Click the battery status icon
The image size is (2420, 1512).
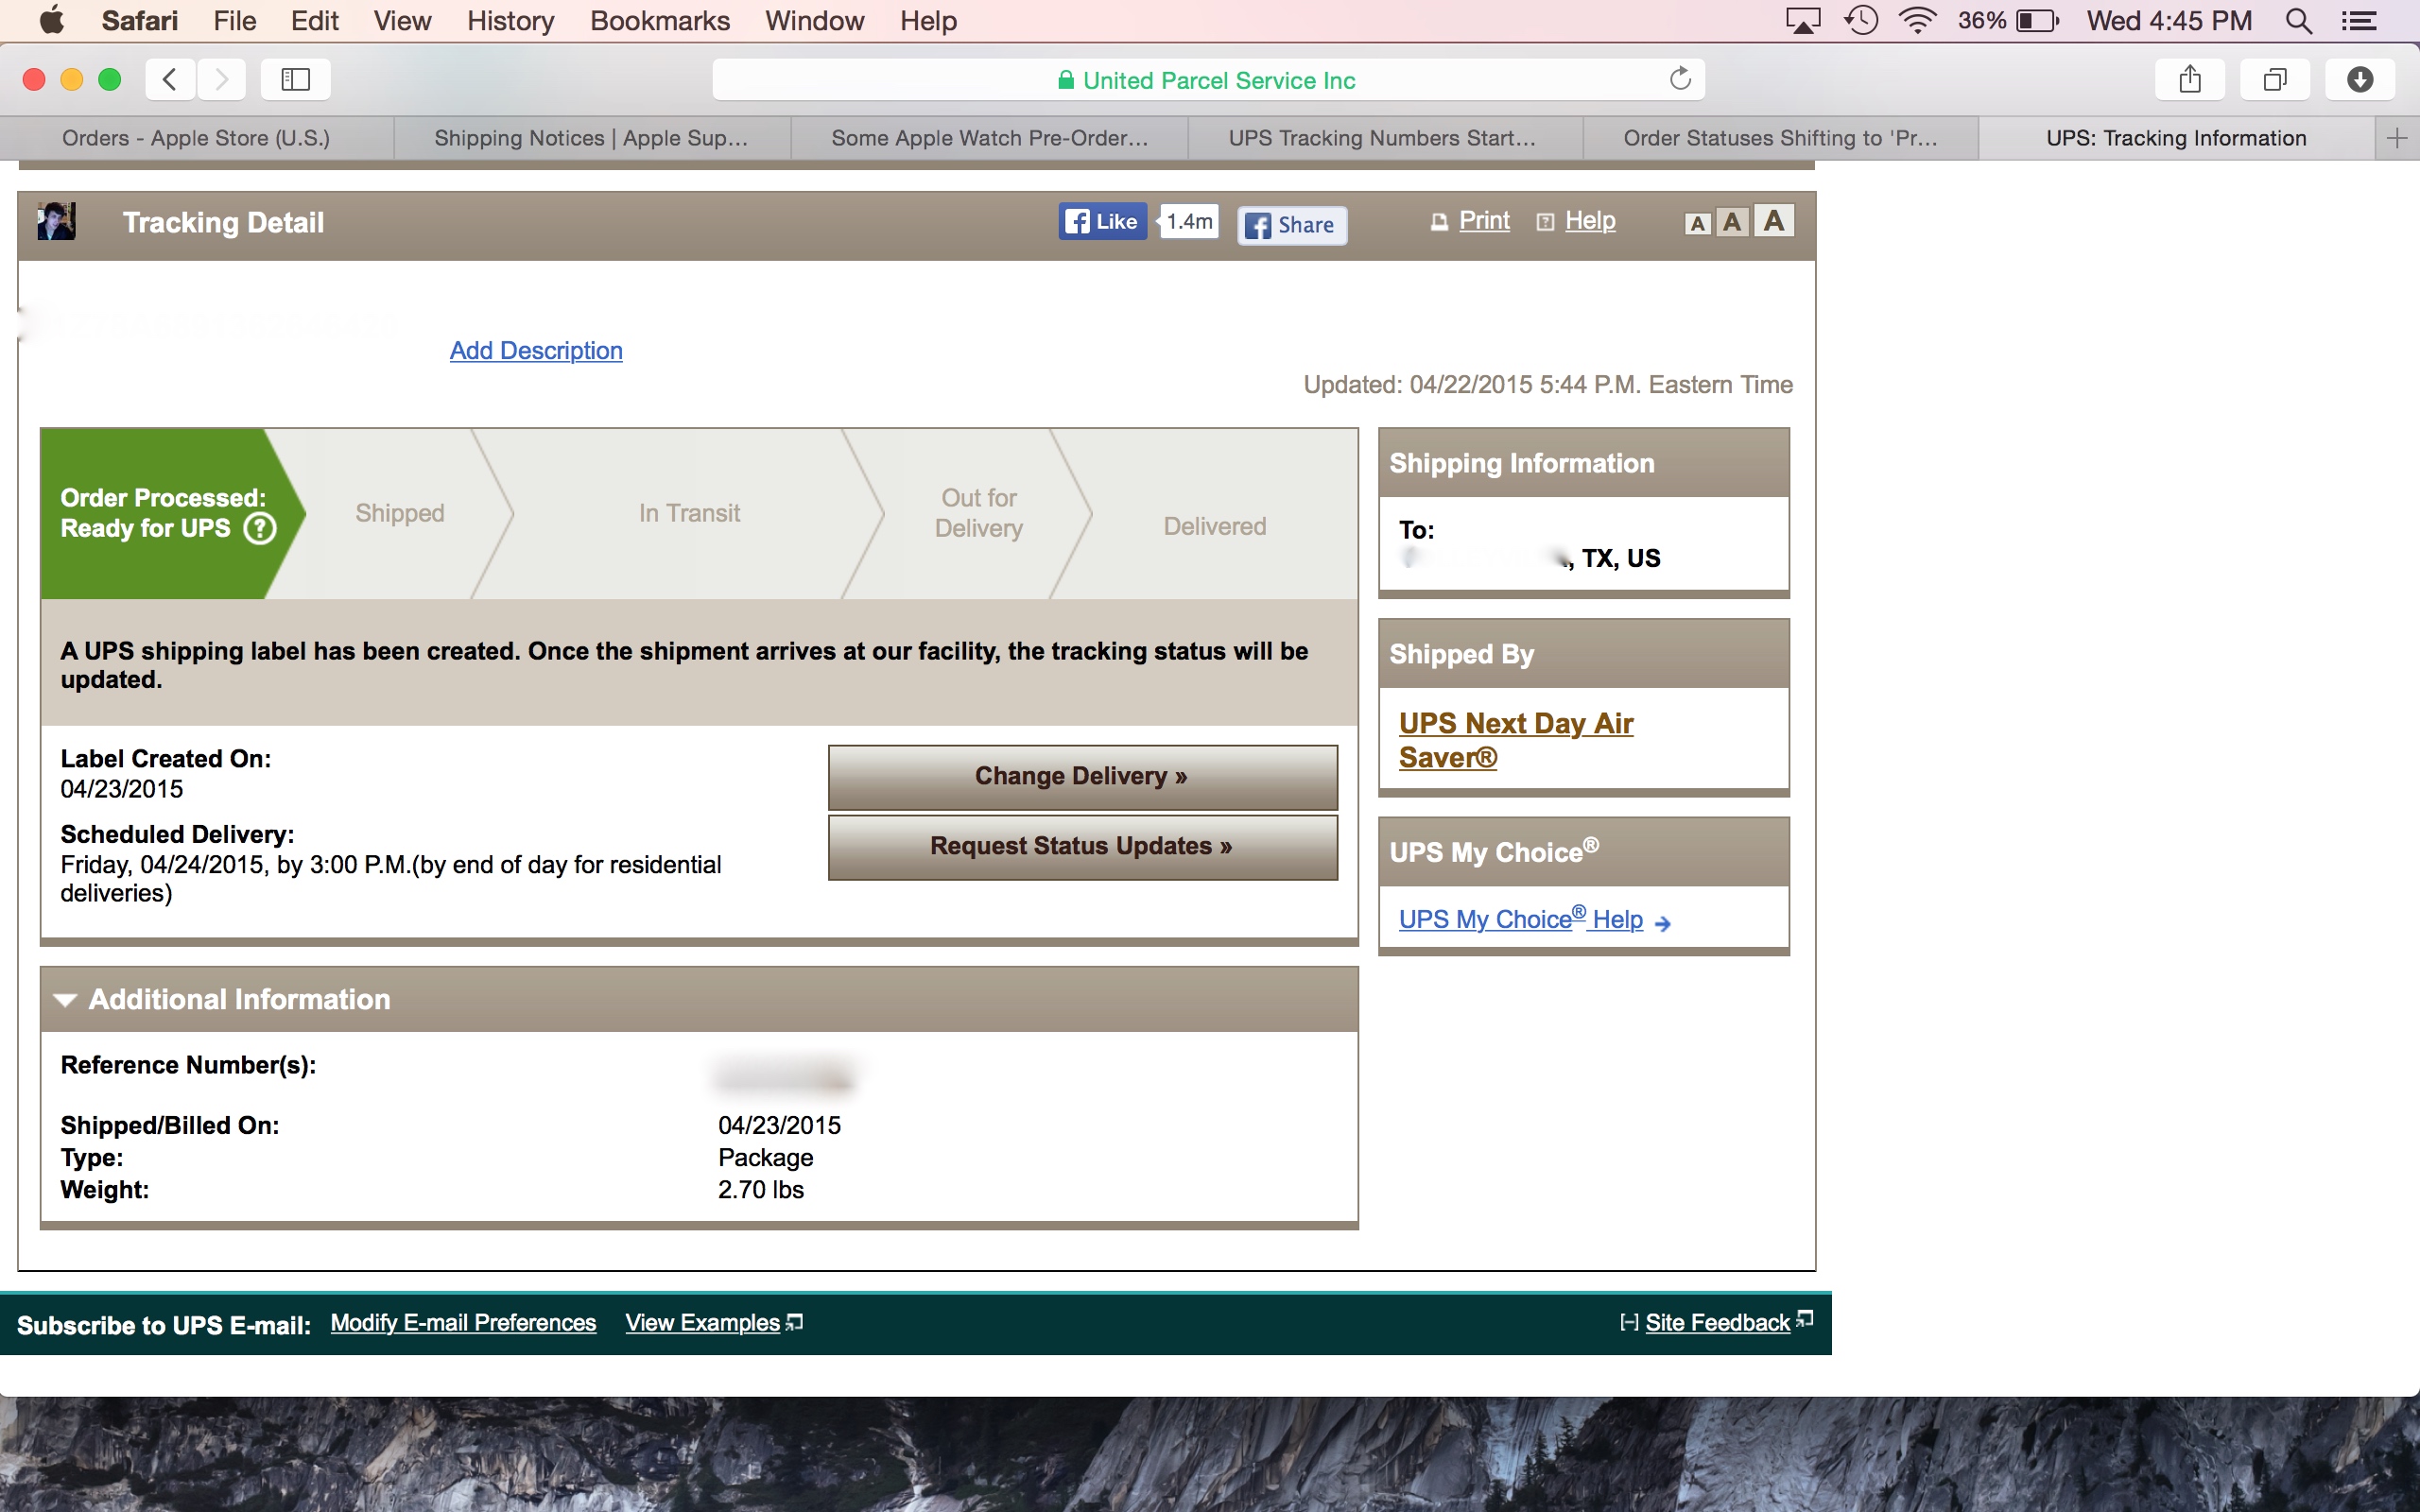2039,21
